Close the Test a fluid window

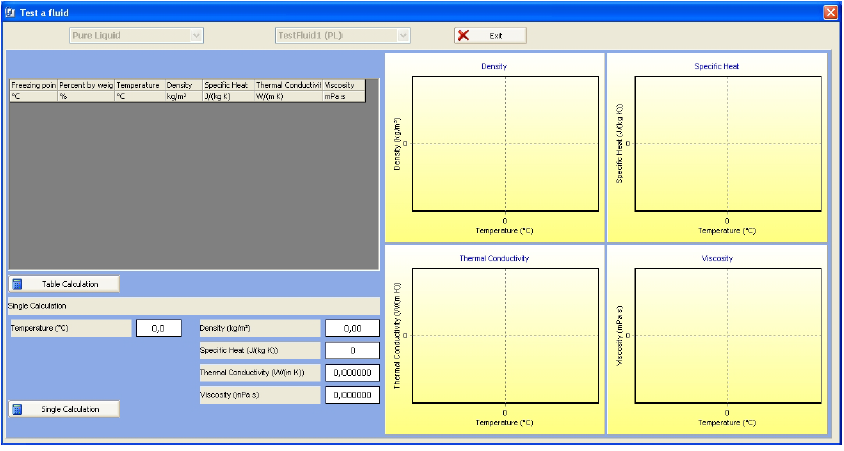(831, 12)
